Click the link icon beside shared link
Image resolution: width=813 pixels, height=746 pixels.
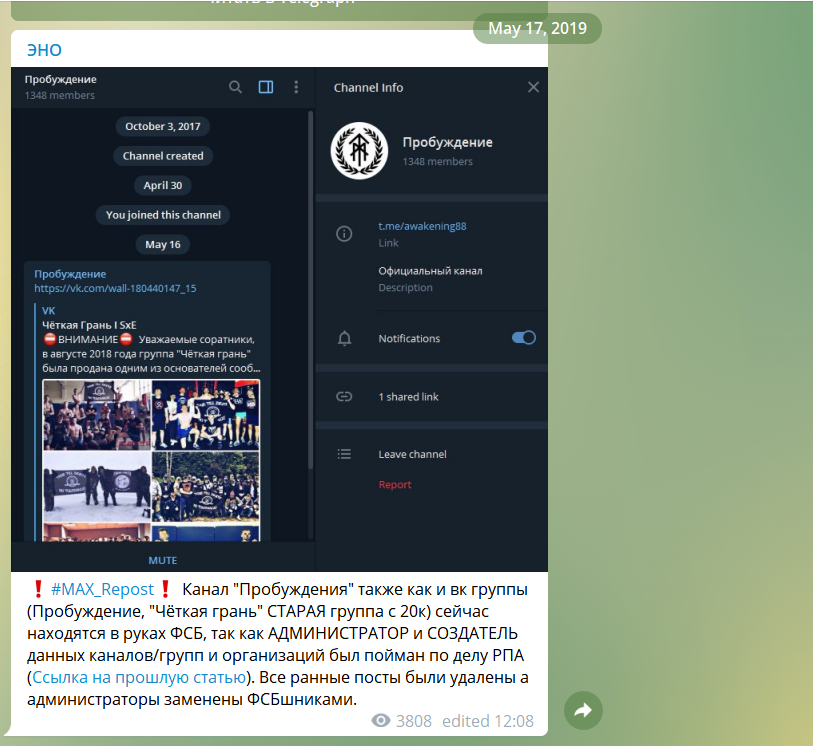(x=344, y=397)
